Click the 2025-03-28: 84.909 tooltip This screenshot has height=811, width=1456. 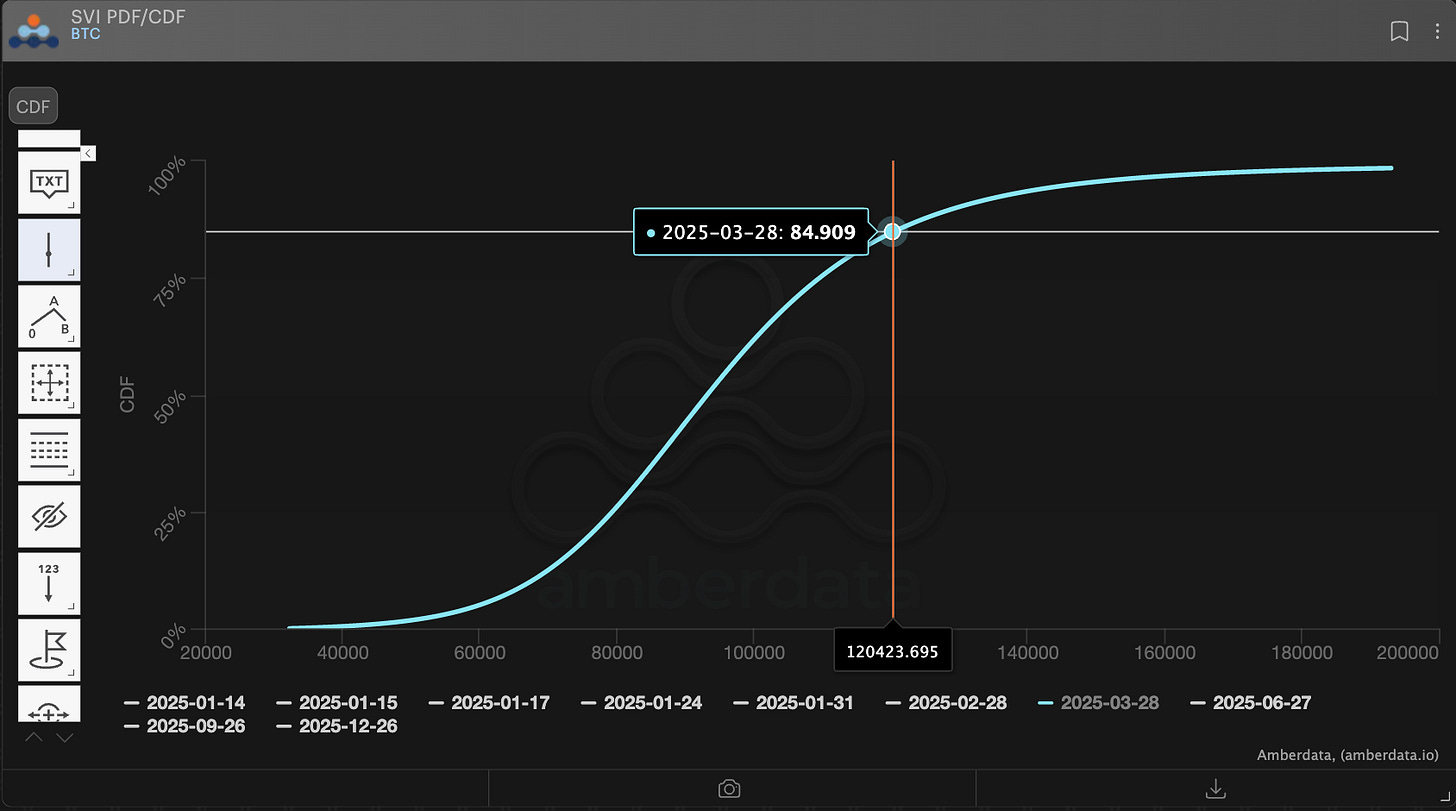pos(750,232)
